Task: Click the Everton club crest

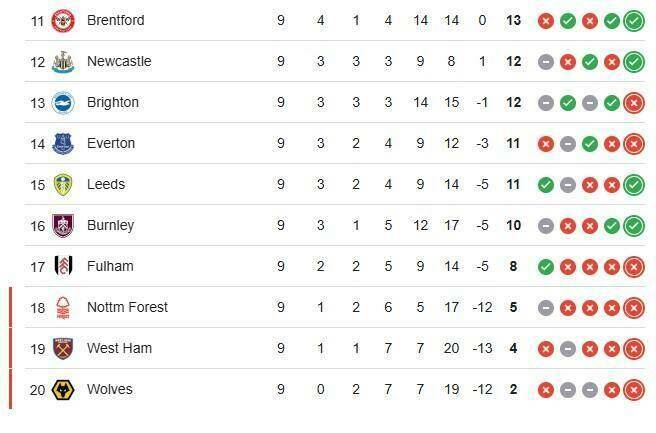Action: coord(63,143)
